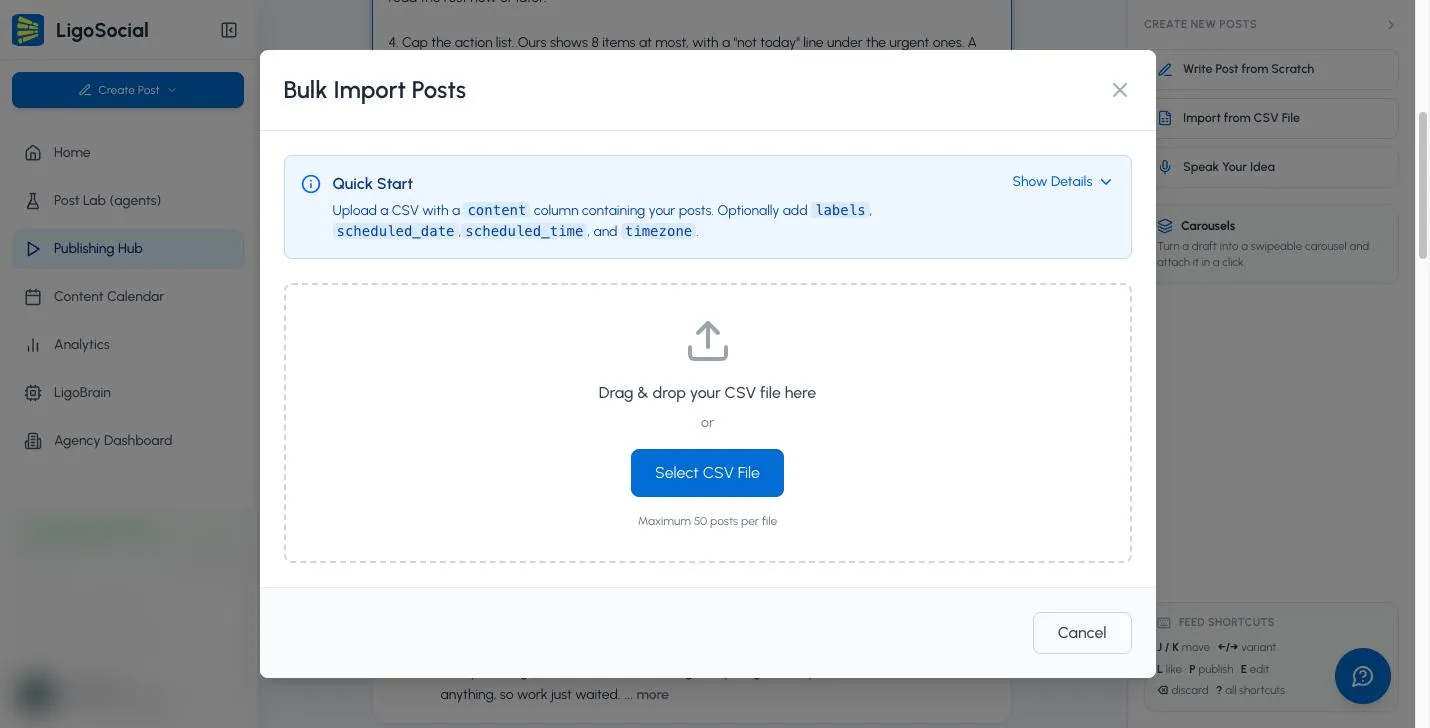This screenshot has width=1430, height=728.
Task: Cancel the bulk import
Action: (1082, 633)
